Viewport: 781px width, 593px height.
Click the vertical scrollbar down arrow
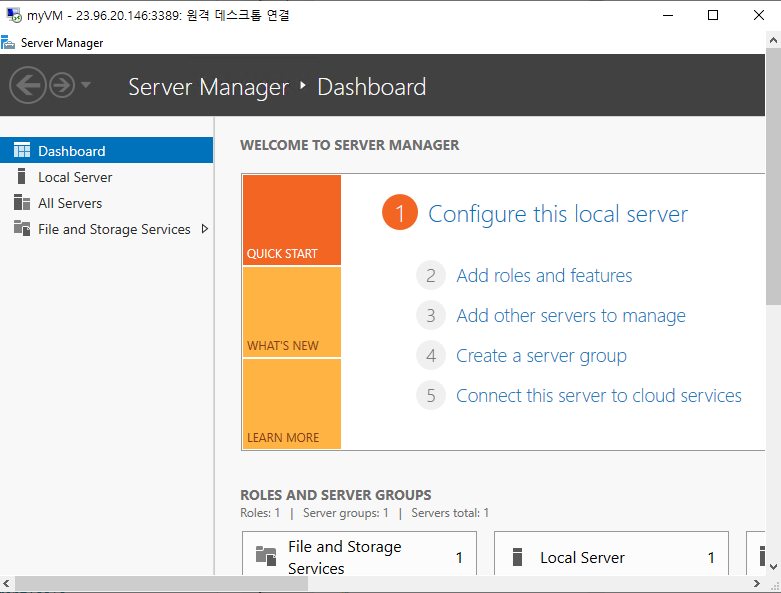[773, 567]
